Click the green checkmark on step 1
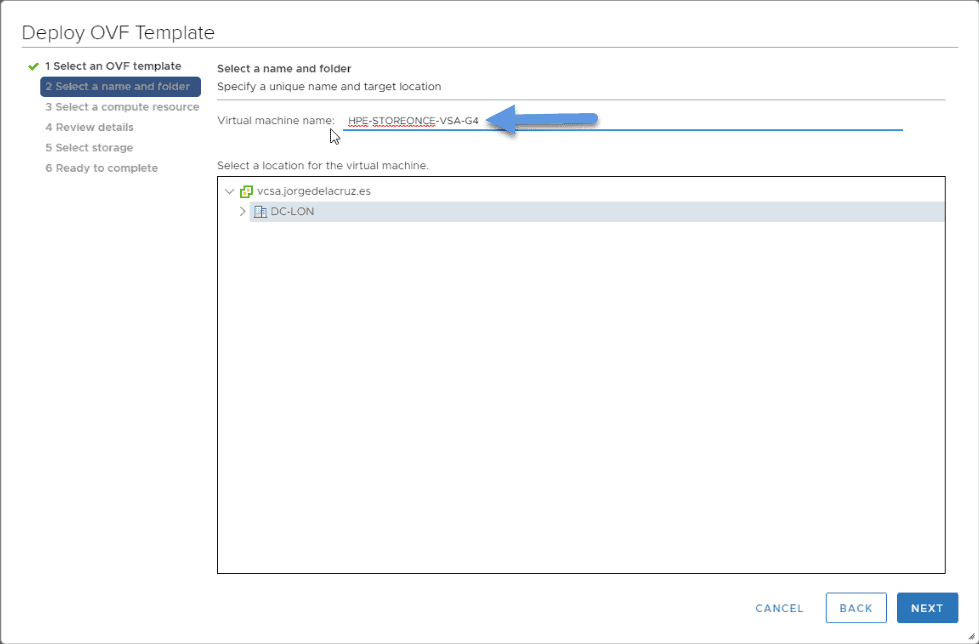Screen dimensions: 979x644 [x=34, y=66]
